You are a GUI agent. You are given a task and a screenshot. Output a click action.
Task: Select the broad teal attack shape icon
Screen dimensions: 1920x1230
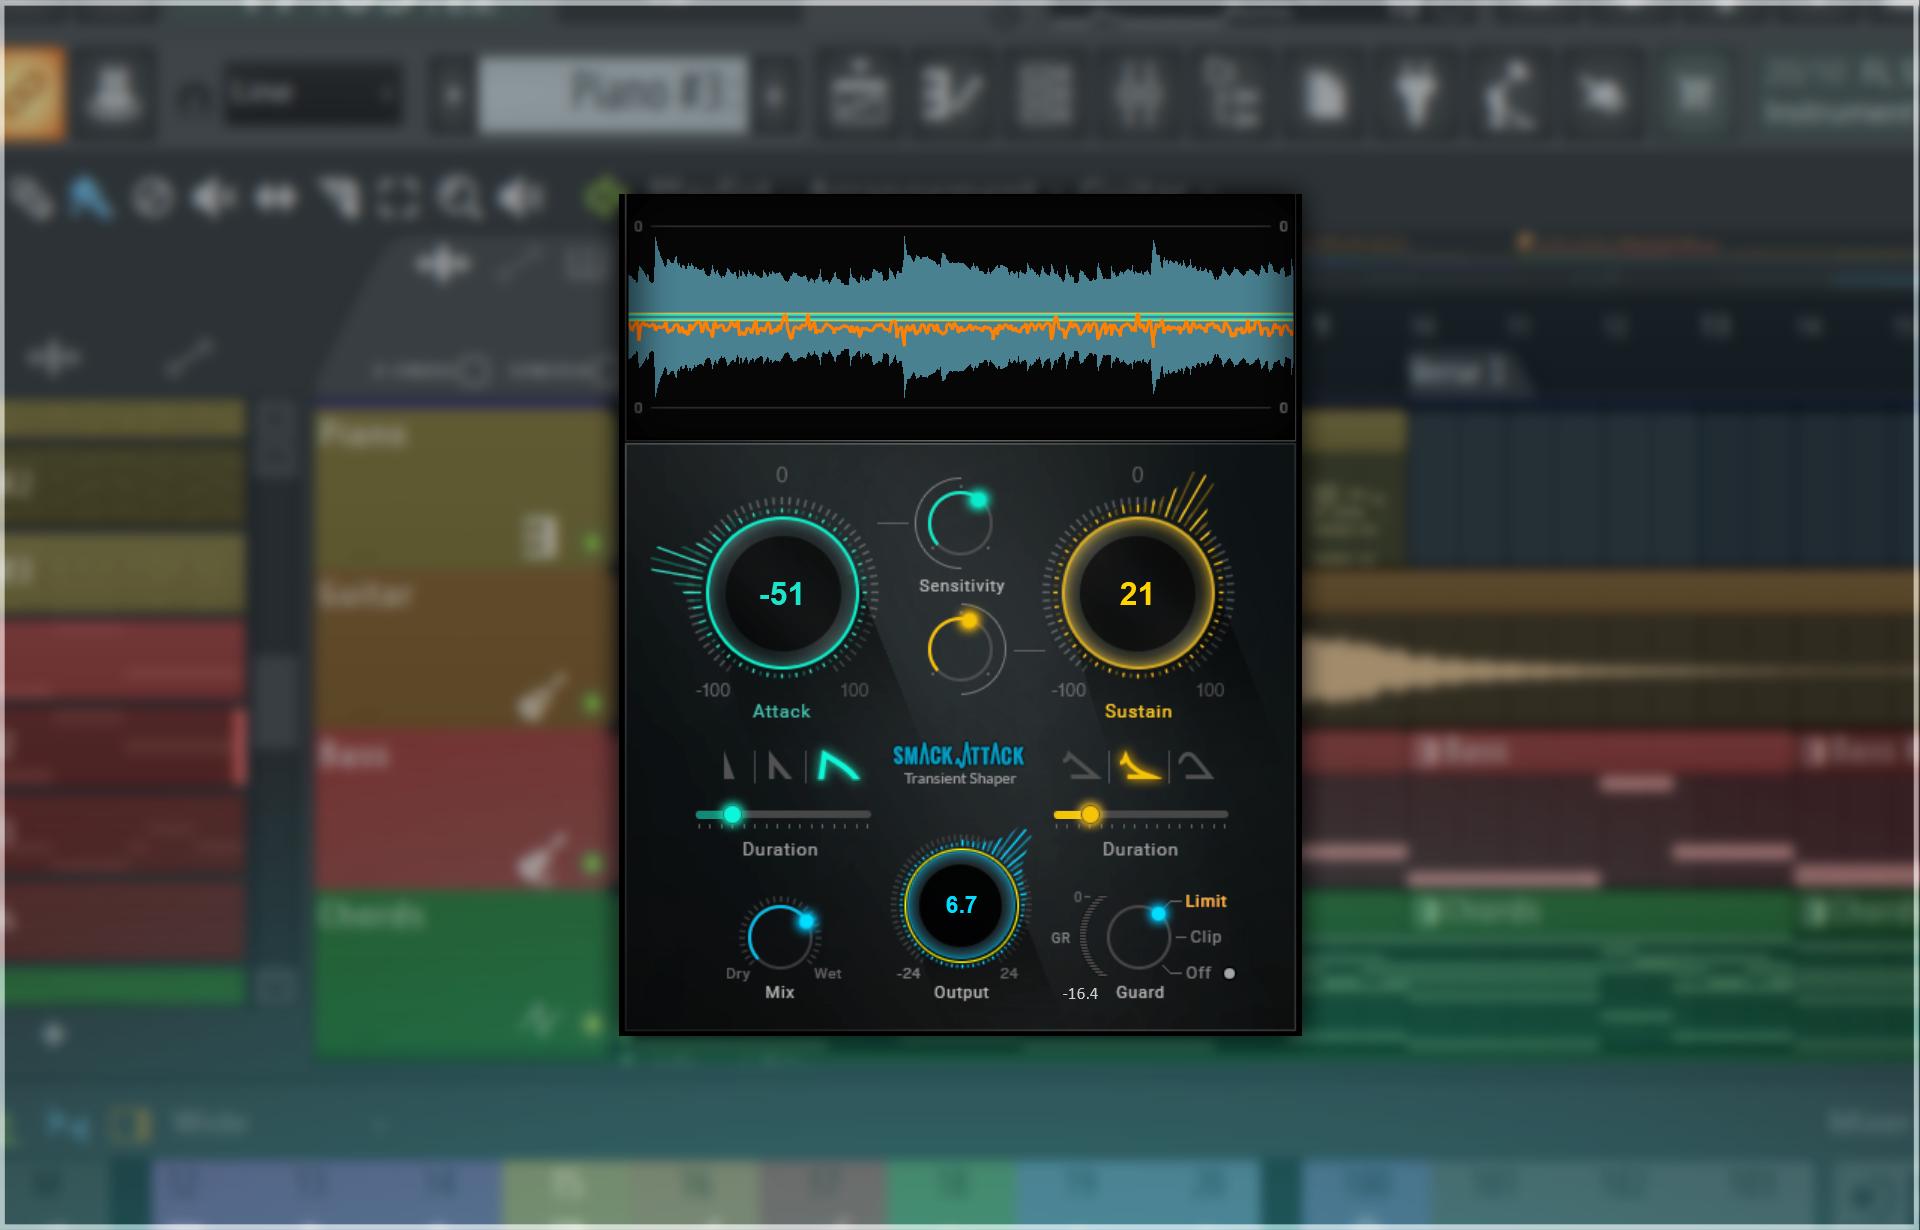pyautogui.click(x=838, y=765)
